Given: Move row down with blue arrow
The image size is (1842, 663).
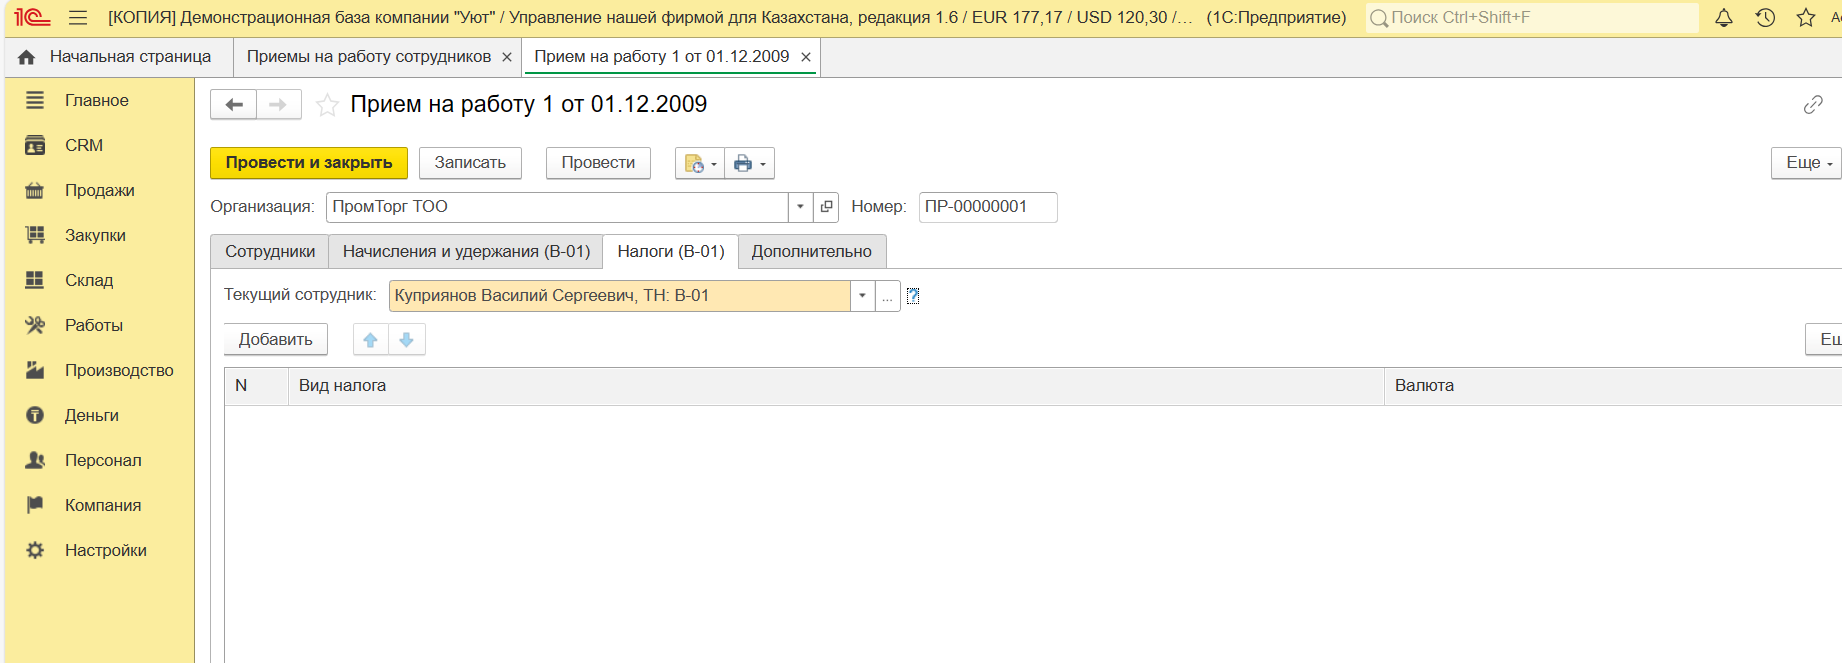Looking at the screenshot, I should [406, 340].
